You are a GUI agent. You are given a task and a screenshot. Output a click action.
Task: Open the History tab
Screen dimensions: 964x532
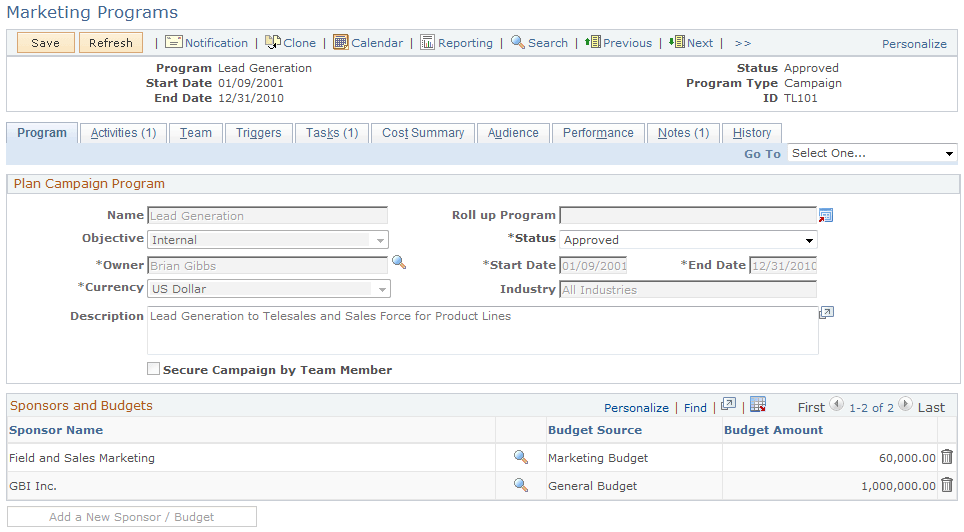click(752, 133)
